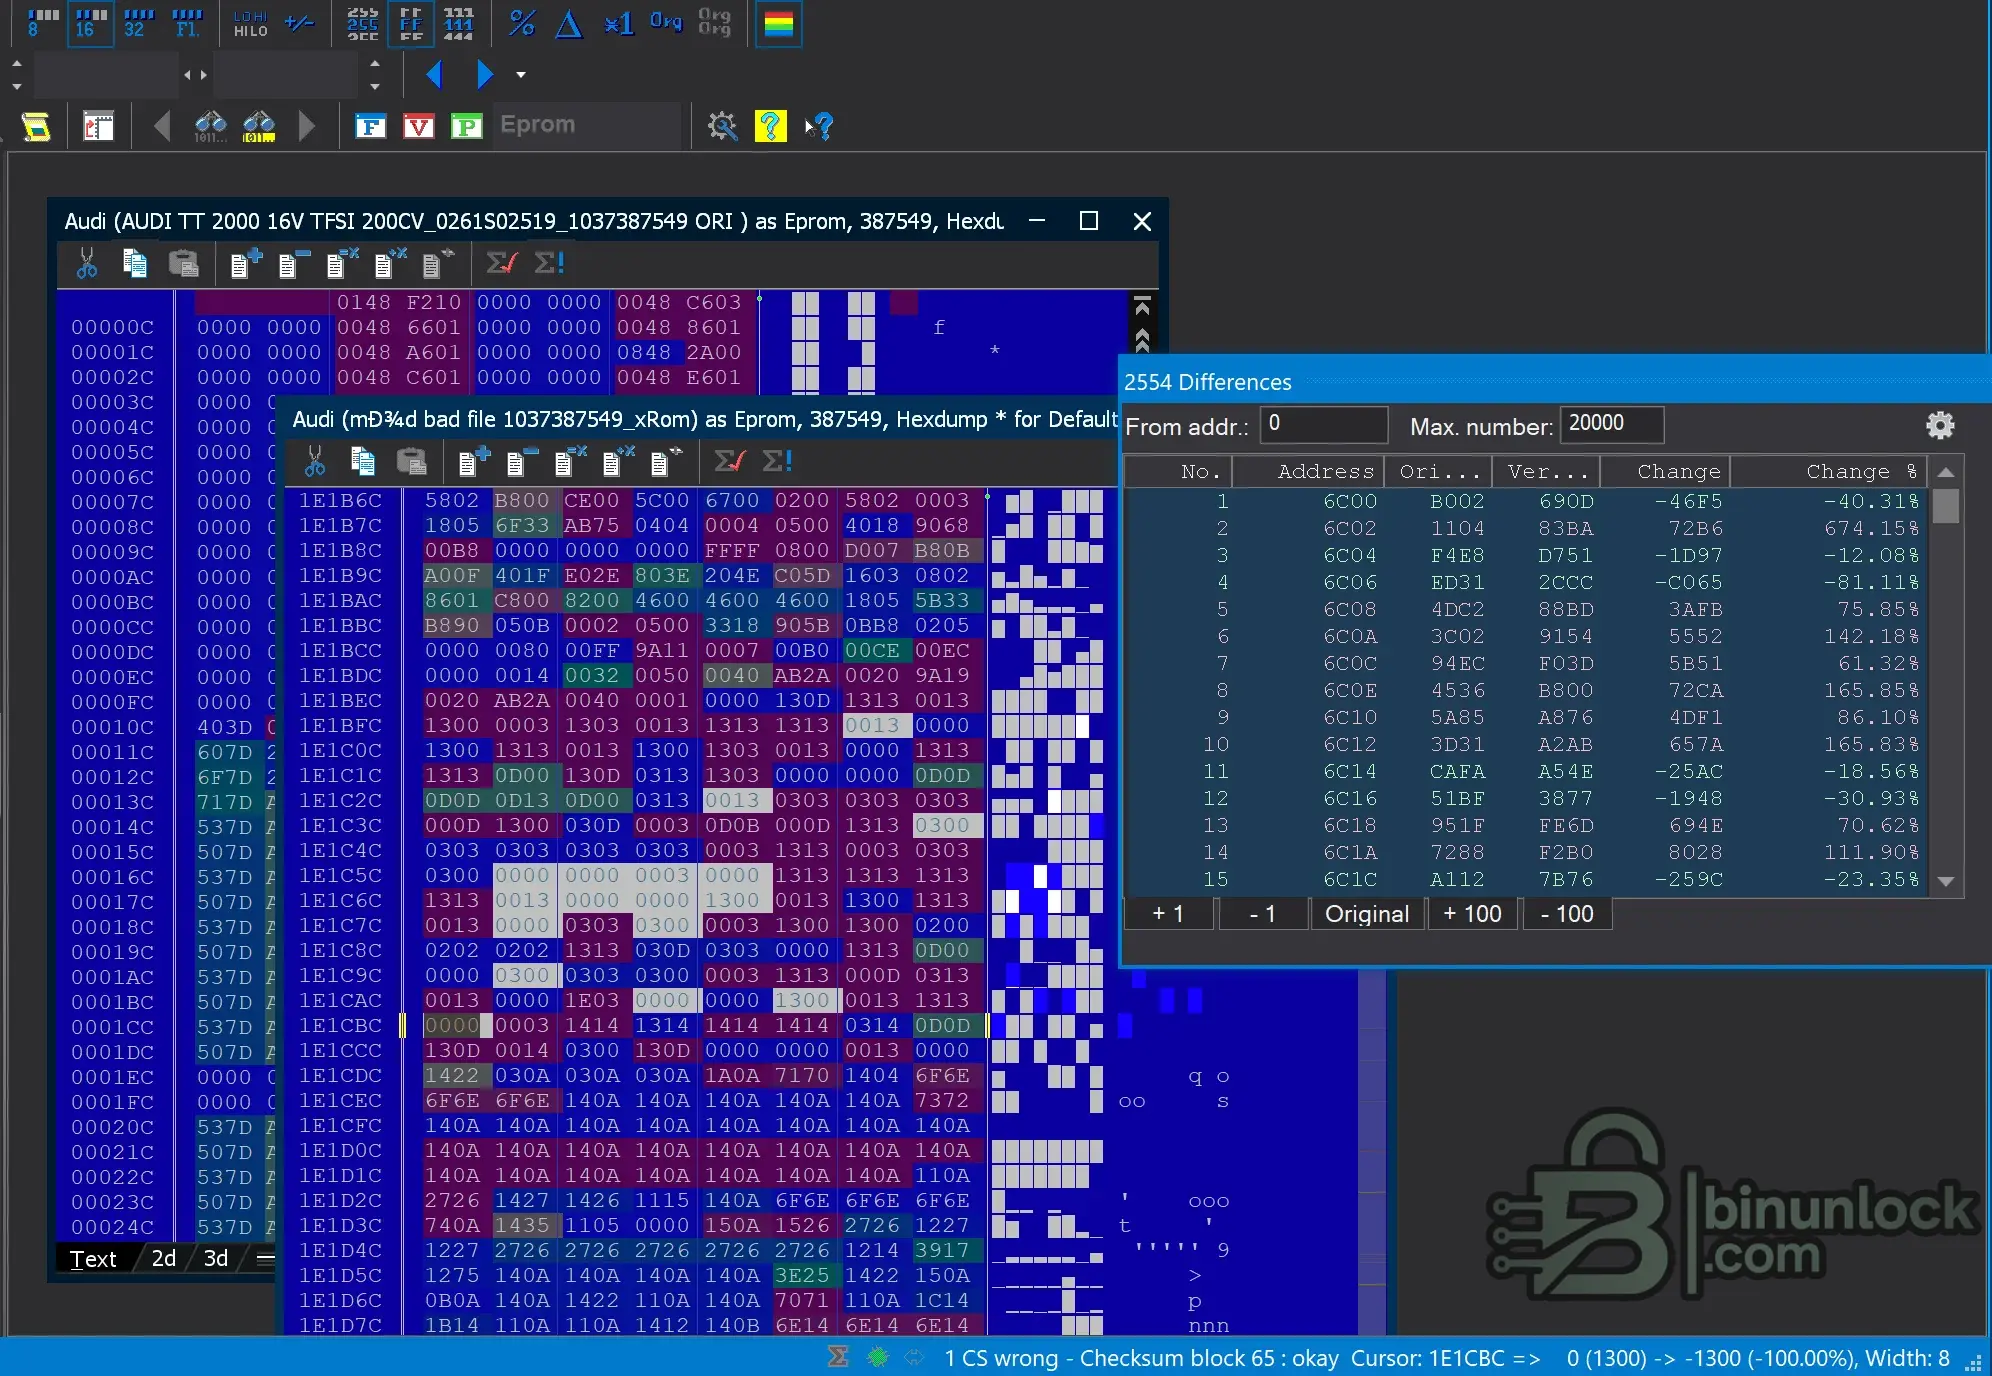The height and width of the screenshot is (1376, 1992).
Task: Click the double Org Org compare icon
Action: [x=714, y=22]
